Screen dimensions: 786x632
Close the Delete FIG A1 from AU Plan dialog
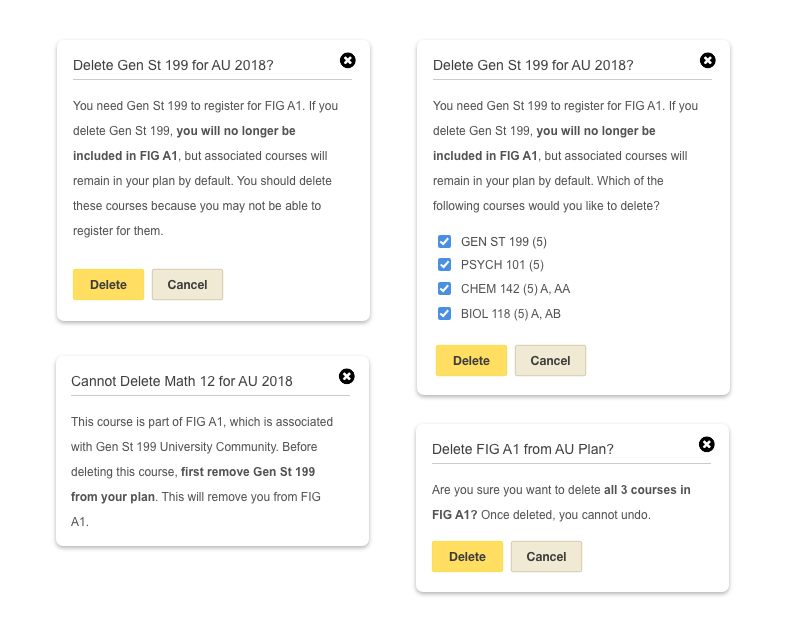706,444
